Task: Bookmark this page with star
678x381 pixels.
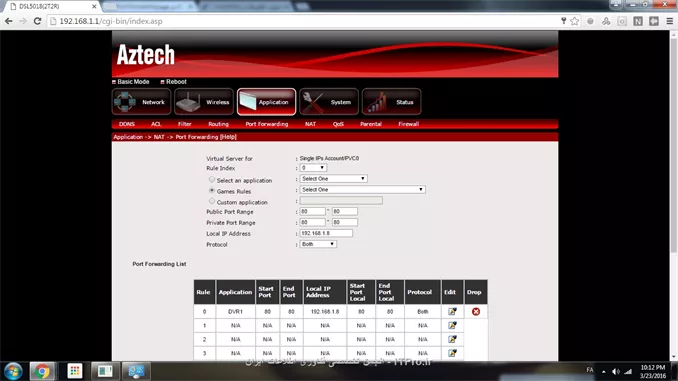Action: (x=574, y=21)
